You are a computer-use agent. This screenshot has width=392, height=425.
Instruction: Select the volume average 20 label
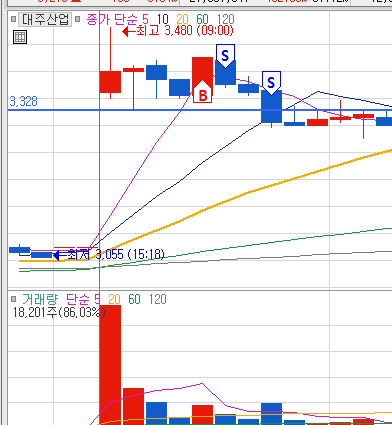[x=114, y=299]
